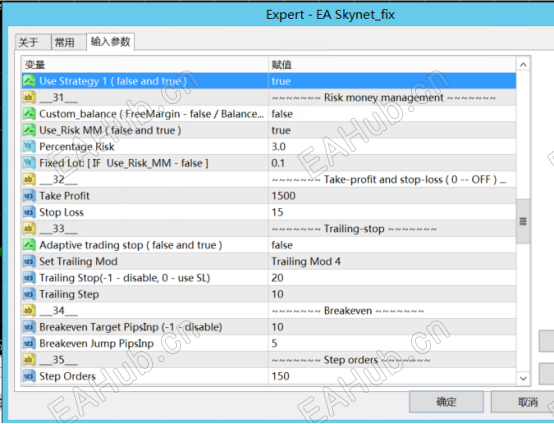Click the ab icon of row __31__
The height and width of the screenshot is (424, 554).
[29, 98]
